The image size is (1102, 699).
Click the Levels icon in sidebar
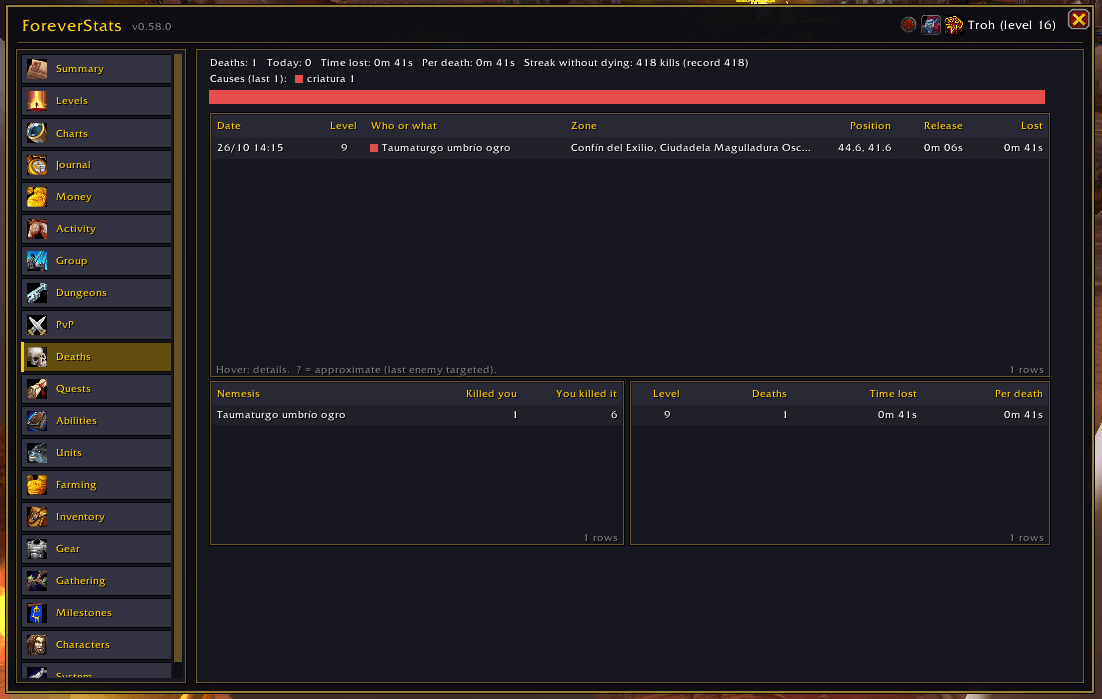pos(37,101)
